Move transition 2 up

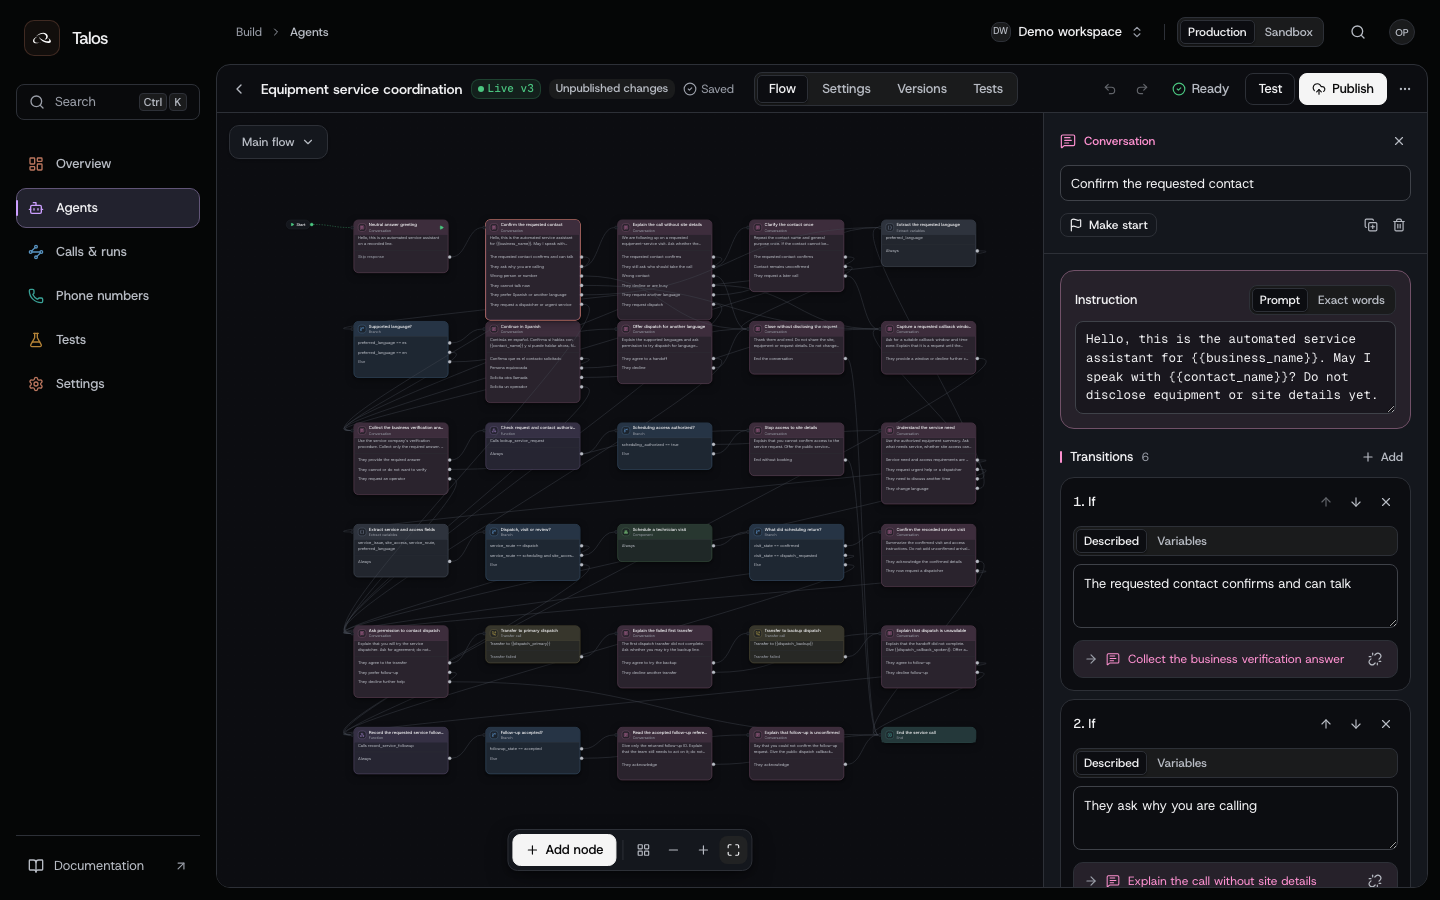click(1326, 724)
